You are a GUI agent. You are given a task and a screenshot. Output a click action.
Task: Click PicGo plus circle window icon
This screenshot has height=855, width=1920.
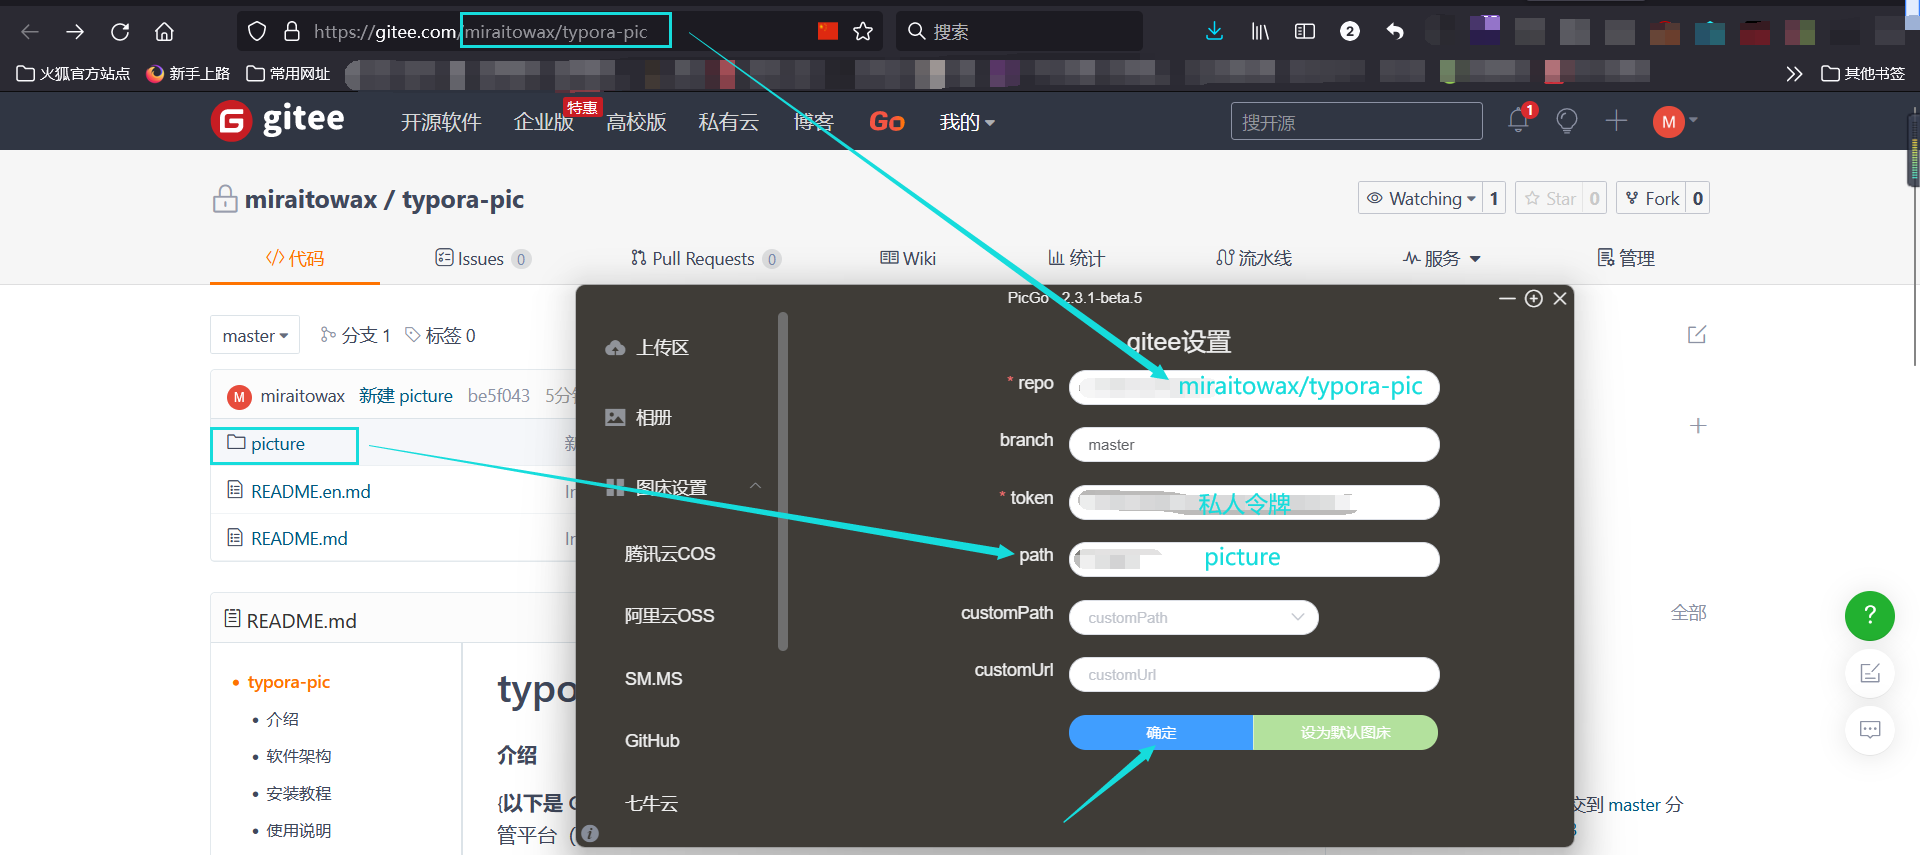(1534, 298)
